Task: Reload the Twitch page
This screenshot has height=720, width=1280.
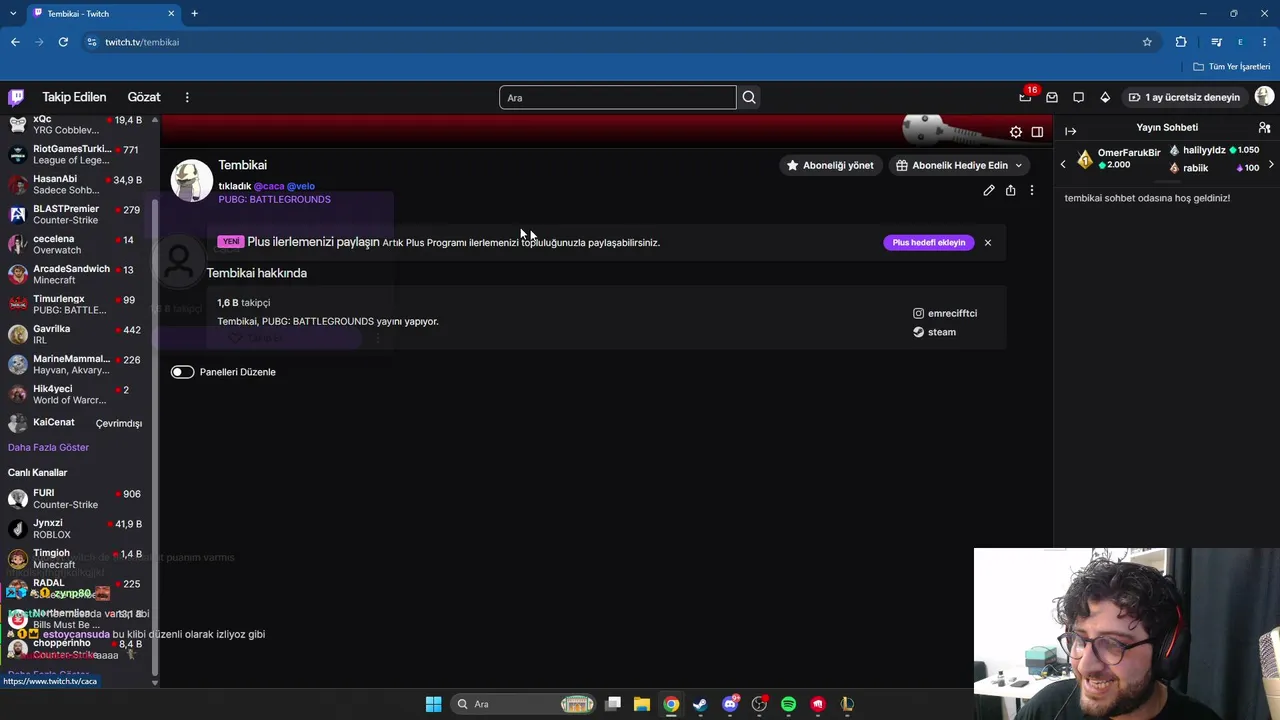Action: point(63,42)
